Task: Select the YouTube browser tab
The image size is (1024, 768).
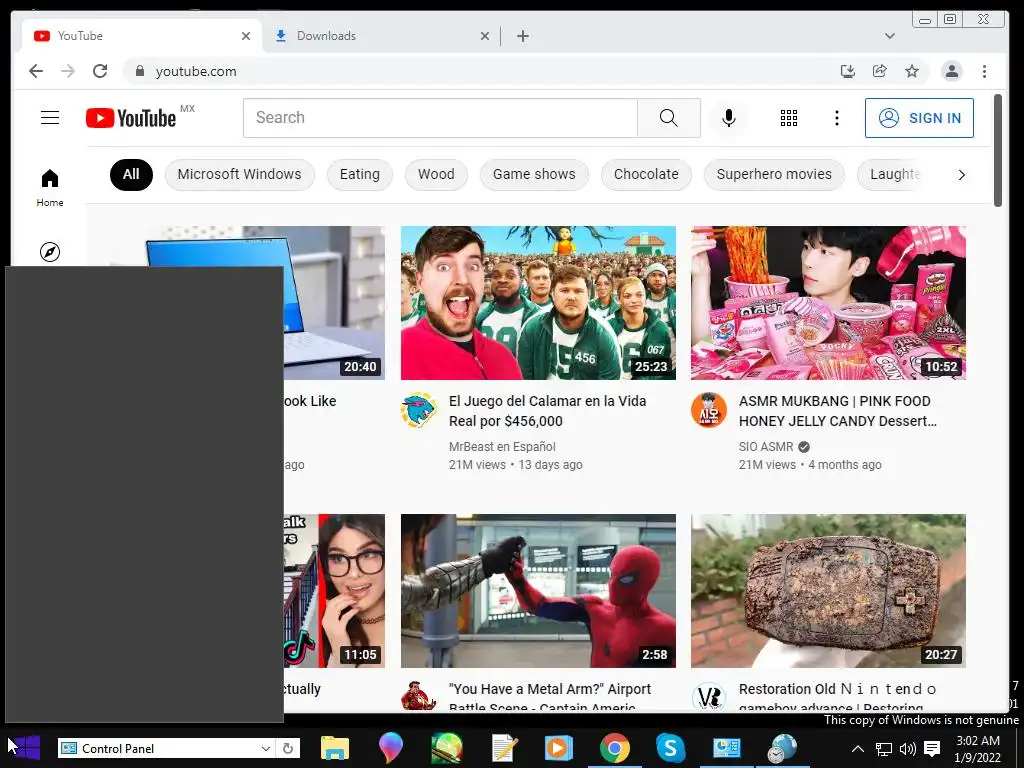Action: [x=142, y=36]
